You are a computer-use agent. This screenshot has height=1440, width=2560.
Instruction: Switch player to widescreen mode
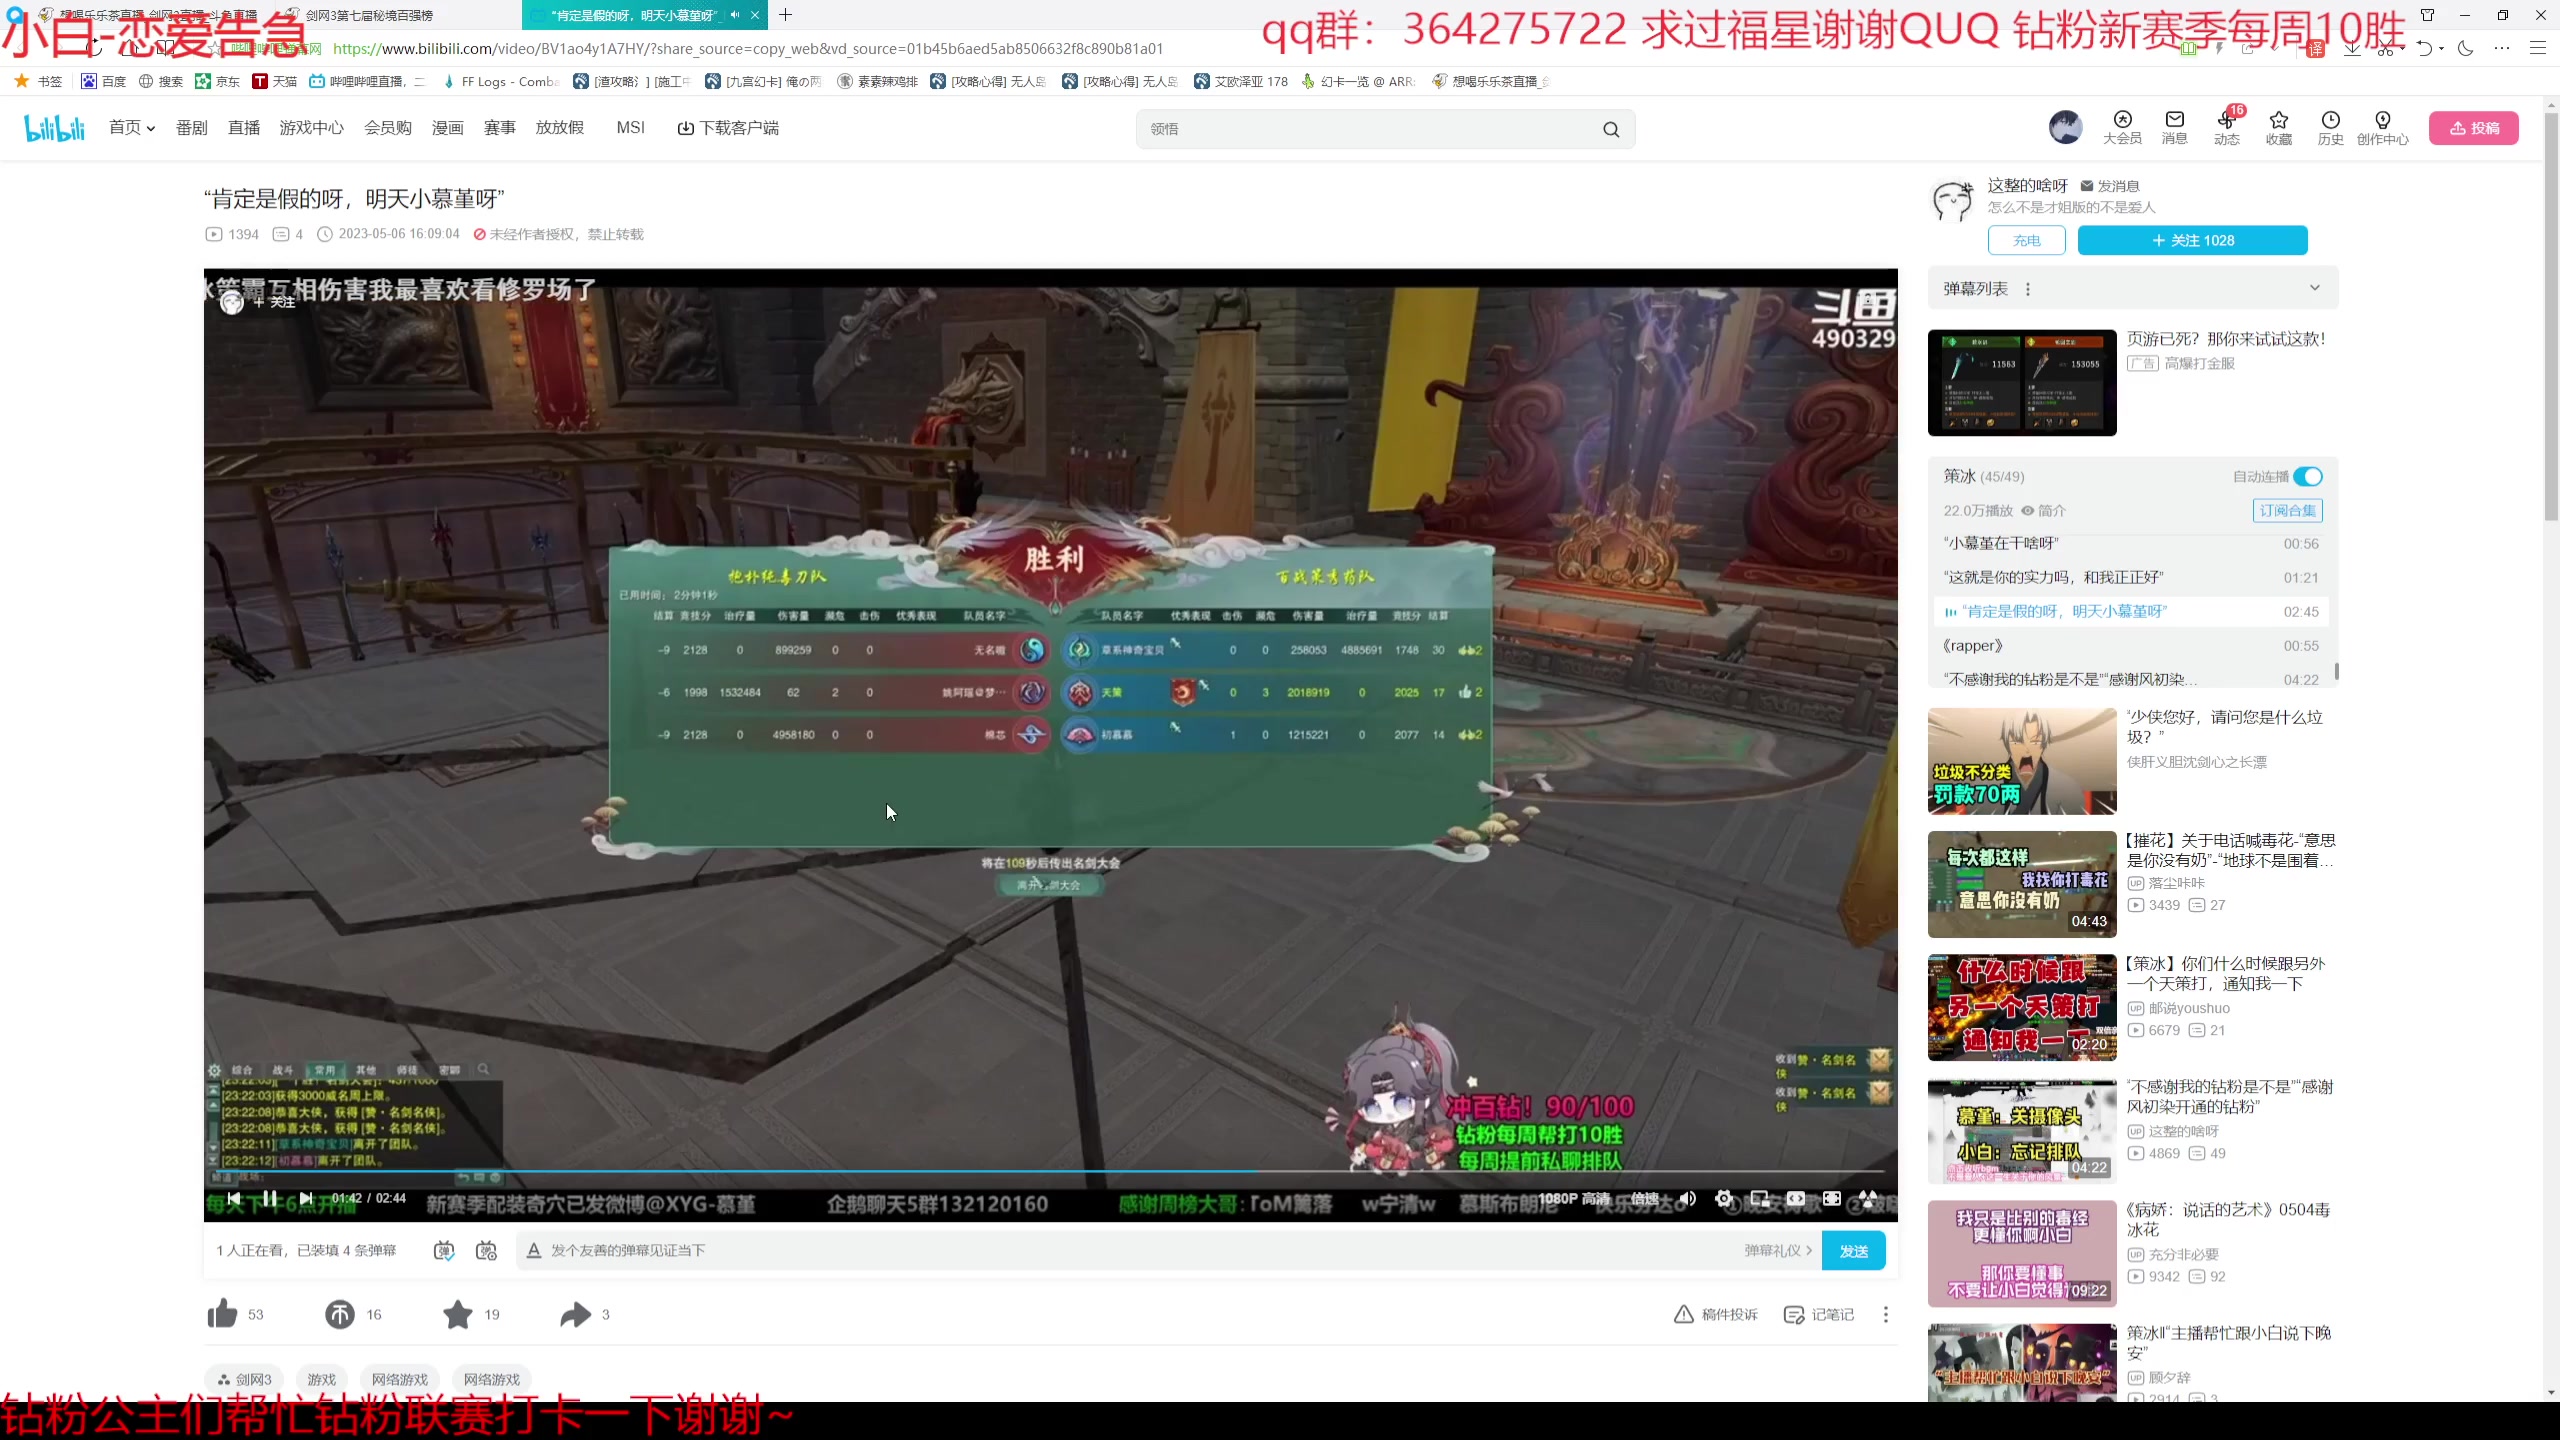coord(1796,1198)
